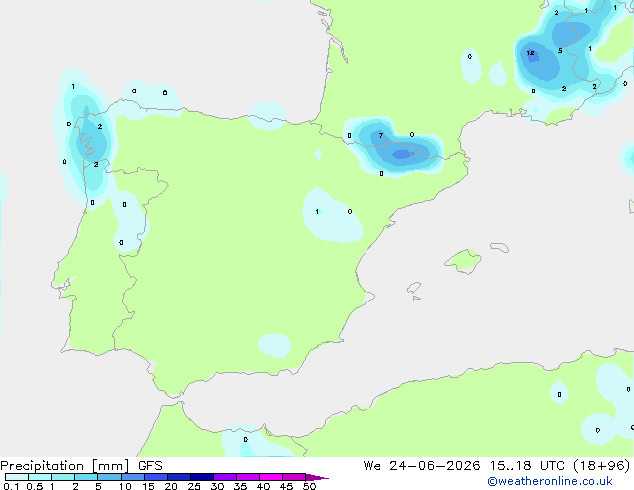
Task: Click the Ibiza island on the map
Action: (414, 288)
